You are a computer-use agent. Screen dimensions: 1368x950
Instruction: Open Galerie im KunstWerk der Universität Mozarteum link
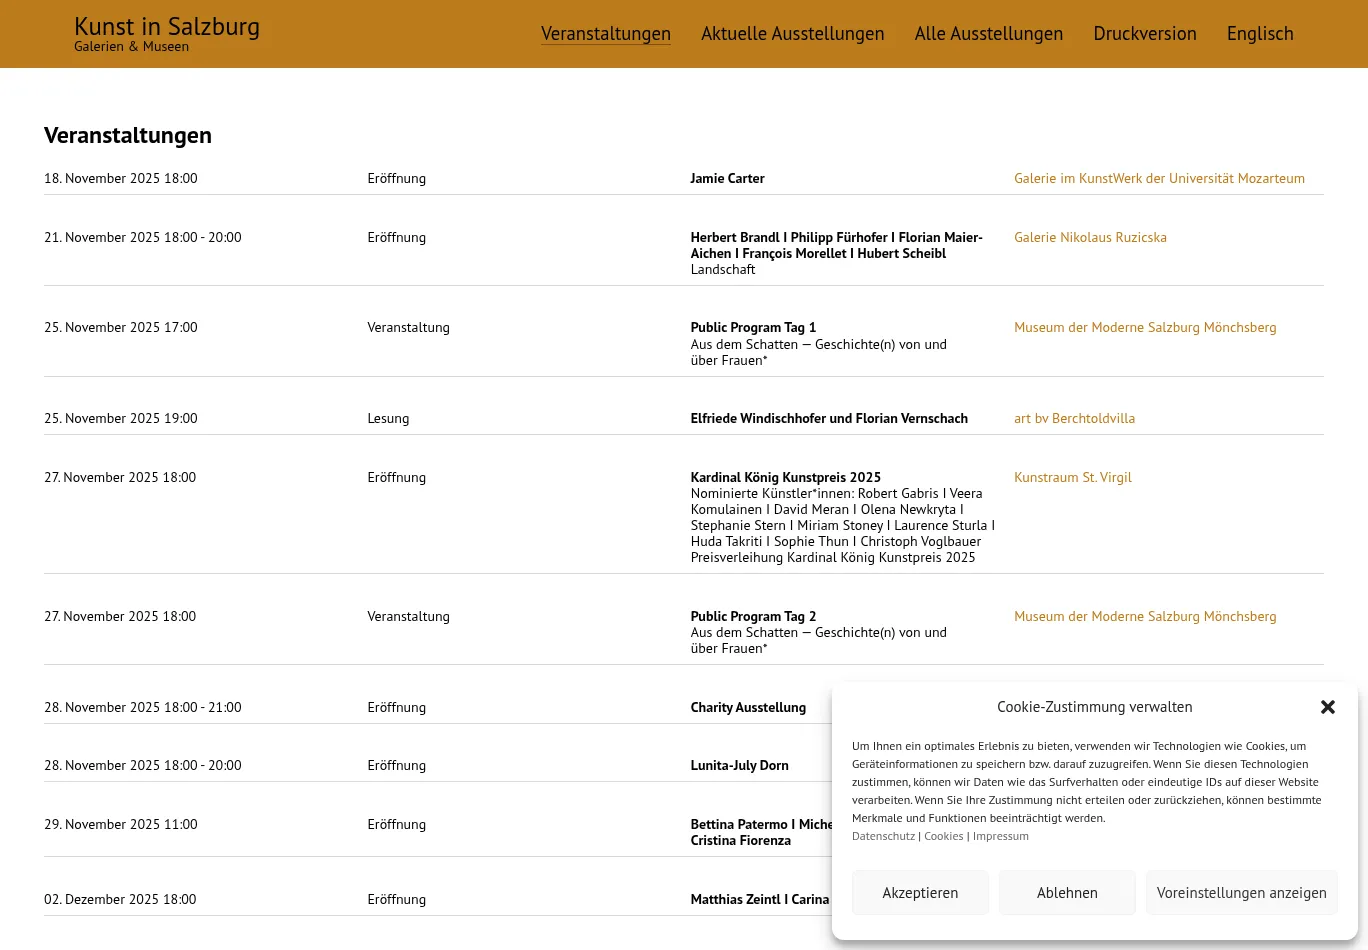coord(1159,179)
